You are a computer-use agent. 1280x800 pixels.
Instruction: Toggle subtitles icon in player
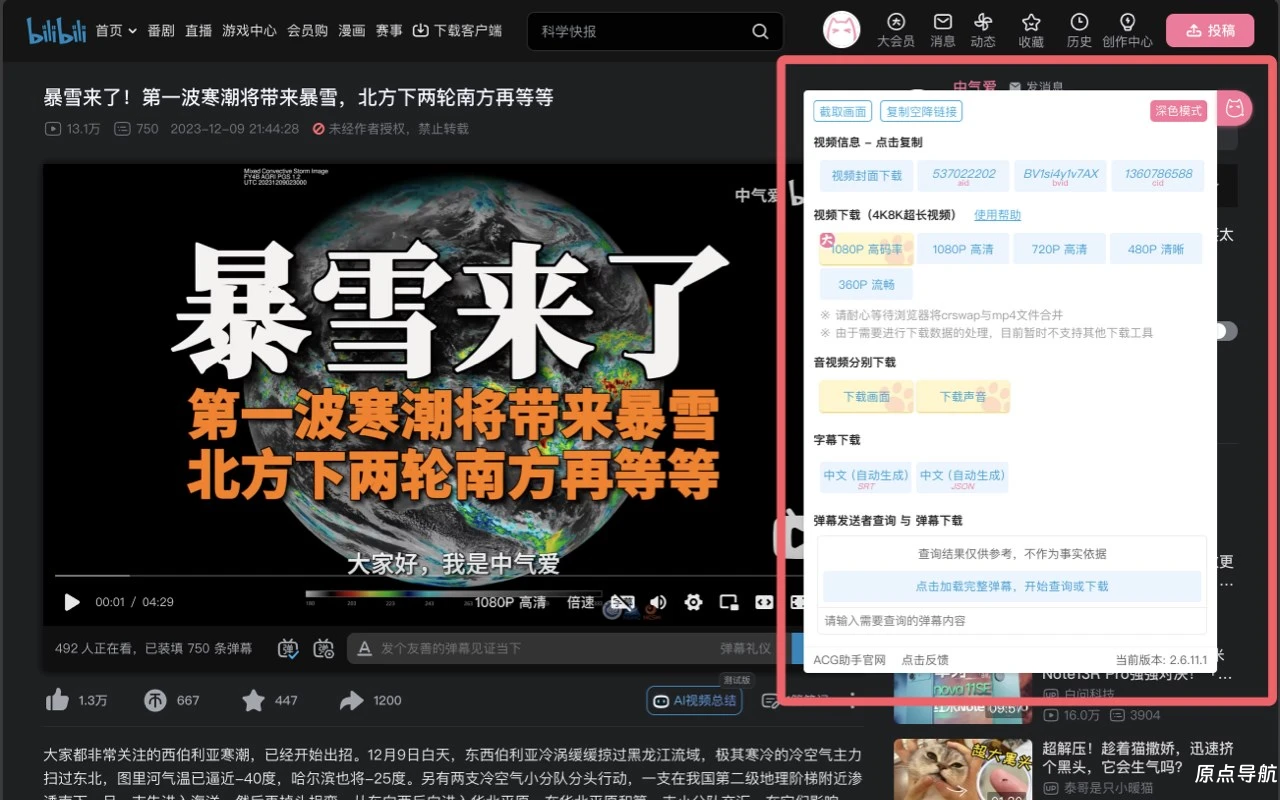point(622,602)
